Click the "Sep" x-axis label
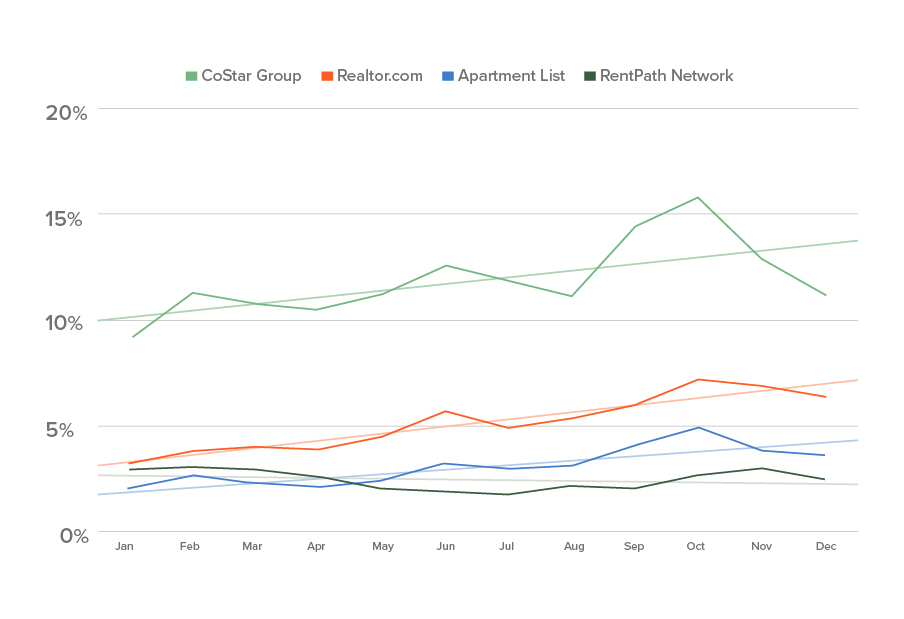 click(634, 546)
